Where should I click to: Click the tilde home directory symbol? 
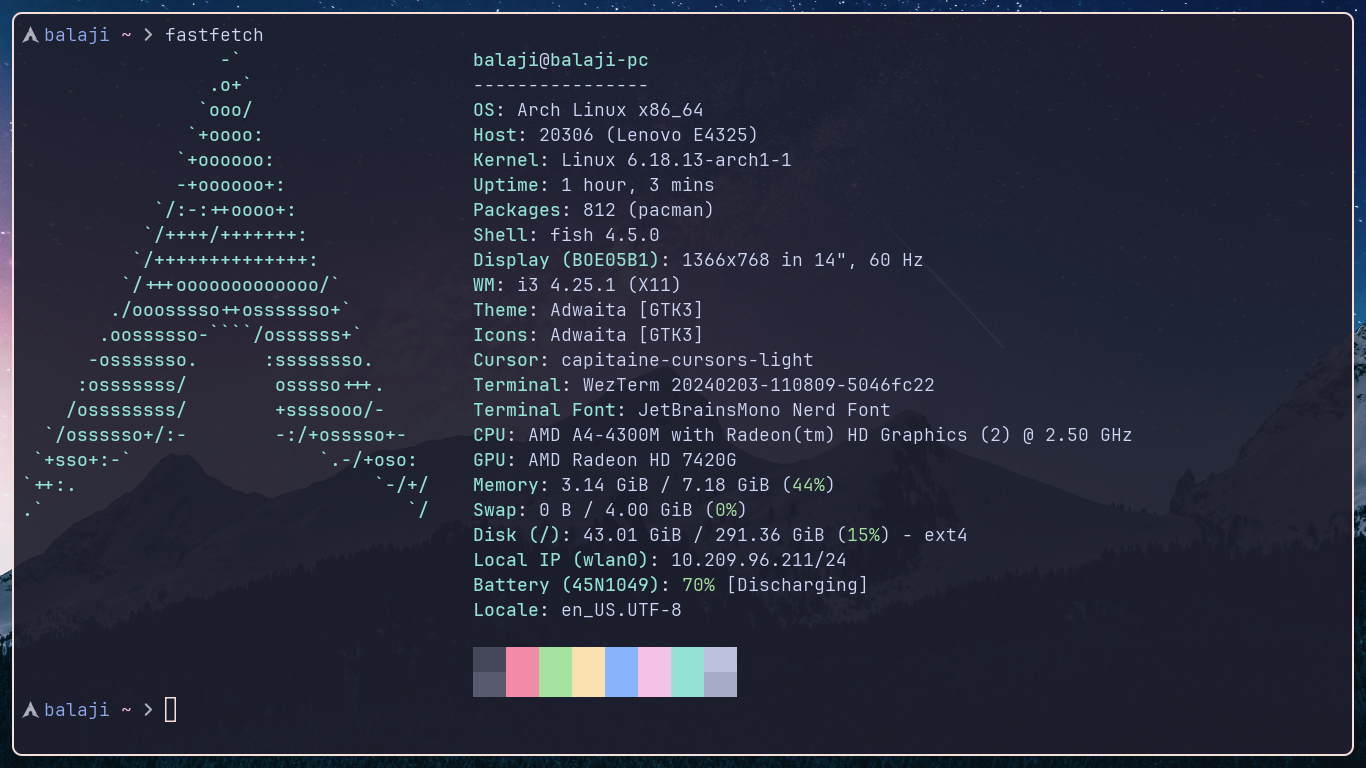(x=127, y=35)
